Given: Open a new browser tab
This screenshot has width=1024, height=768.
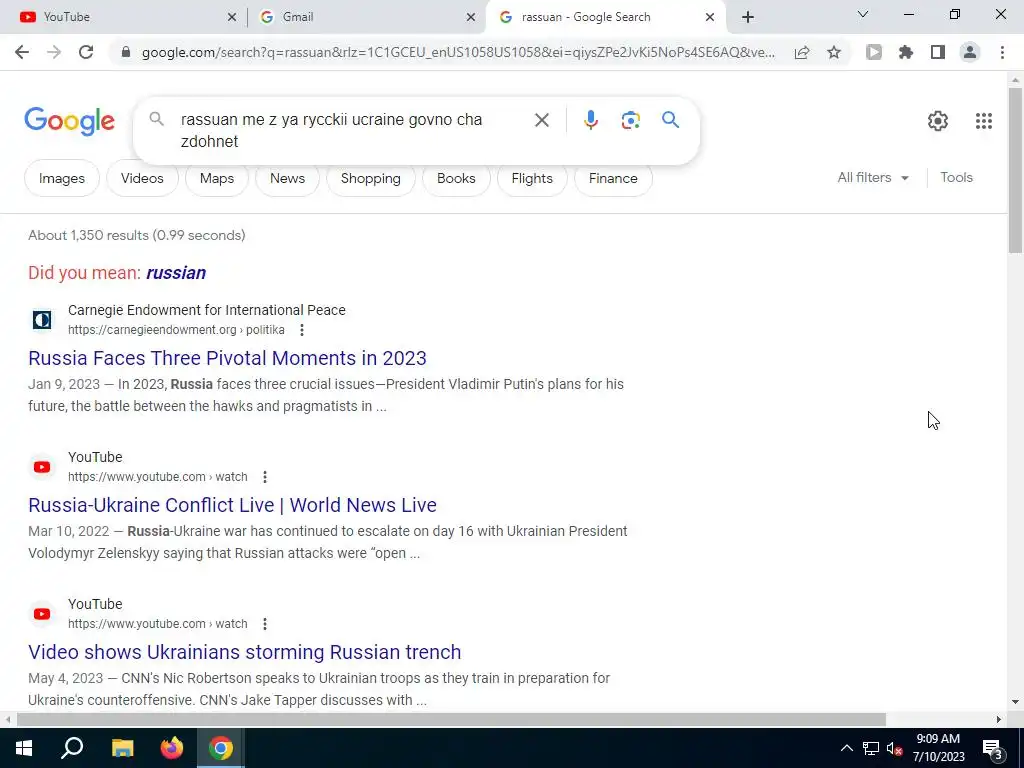Looking at the screenshot, I should pos(748,18).
